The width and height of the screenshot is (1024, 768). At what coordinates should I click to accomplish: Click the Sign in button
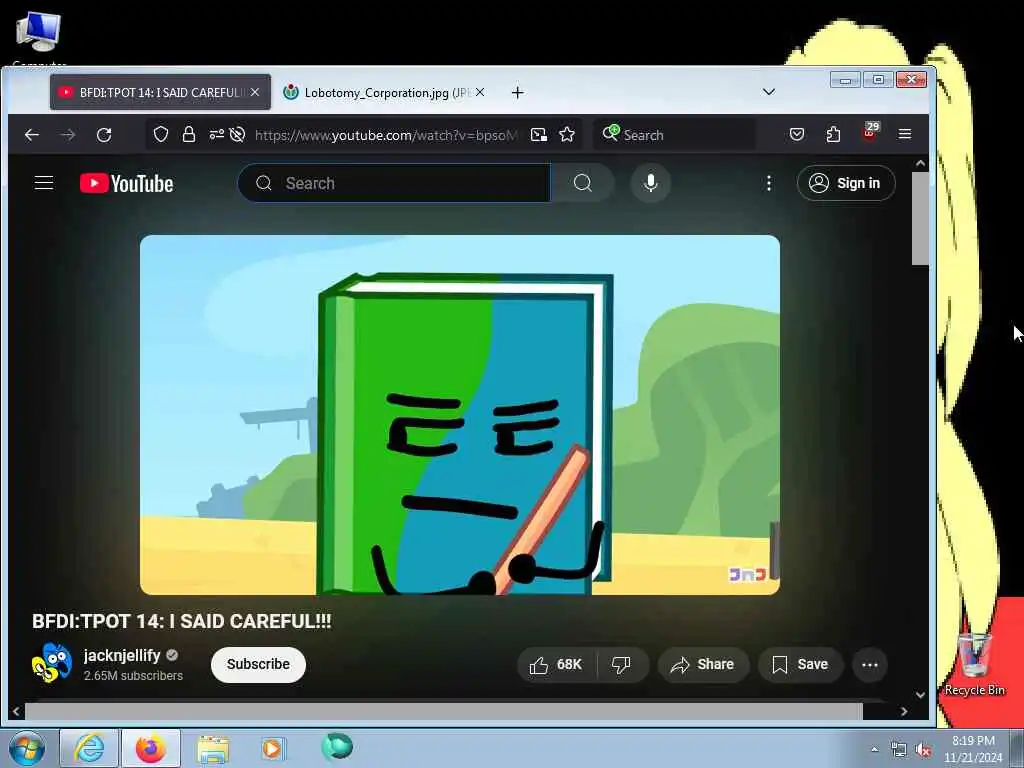coord(846,183)
